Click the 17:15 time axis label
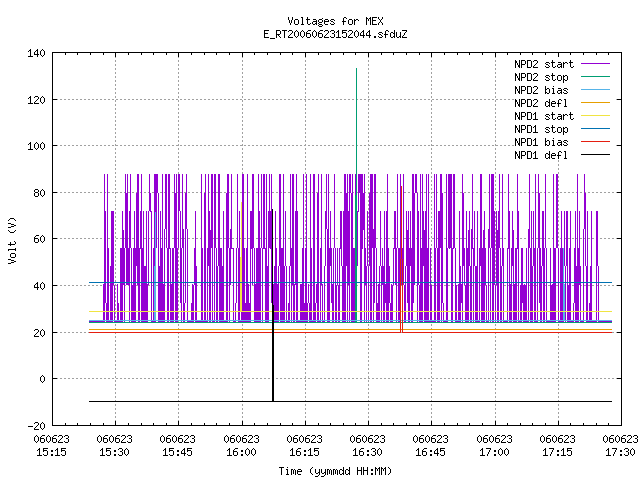Viewport: 640px width, 480px height. [557, 452]
